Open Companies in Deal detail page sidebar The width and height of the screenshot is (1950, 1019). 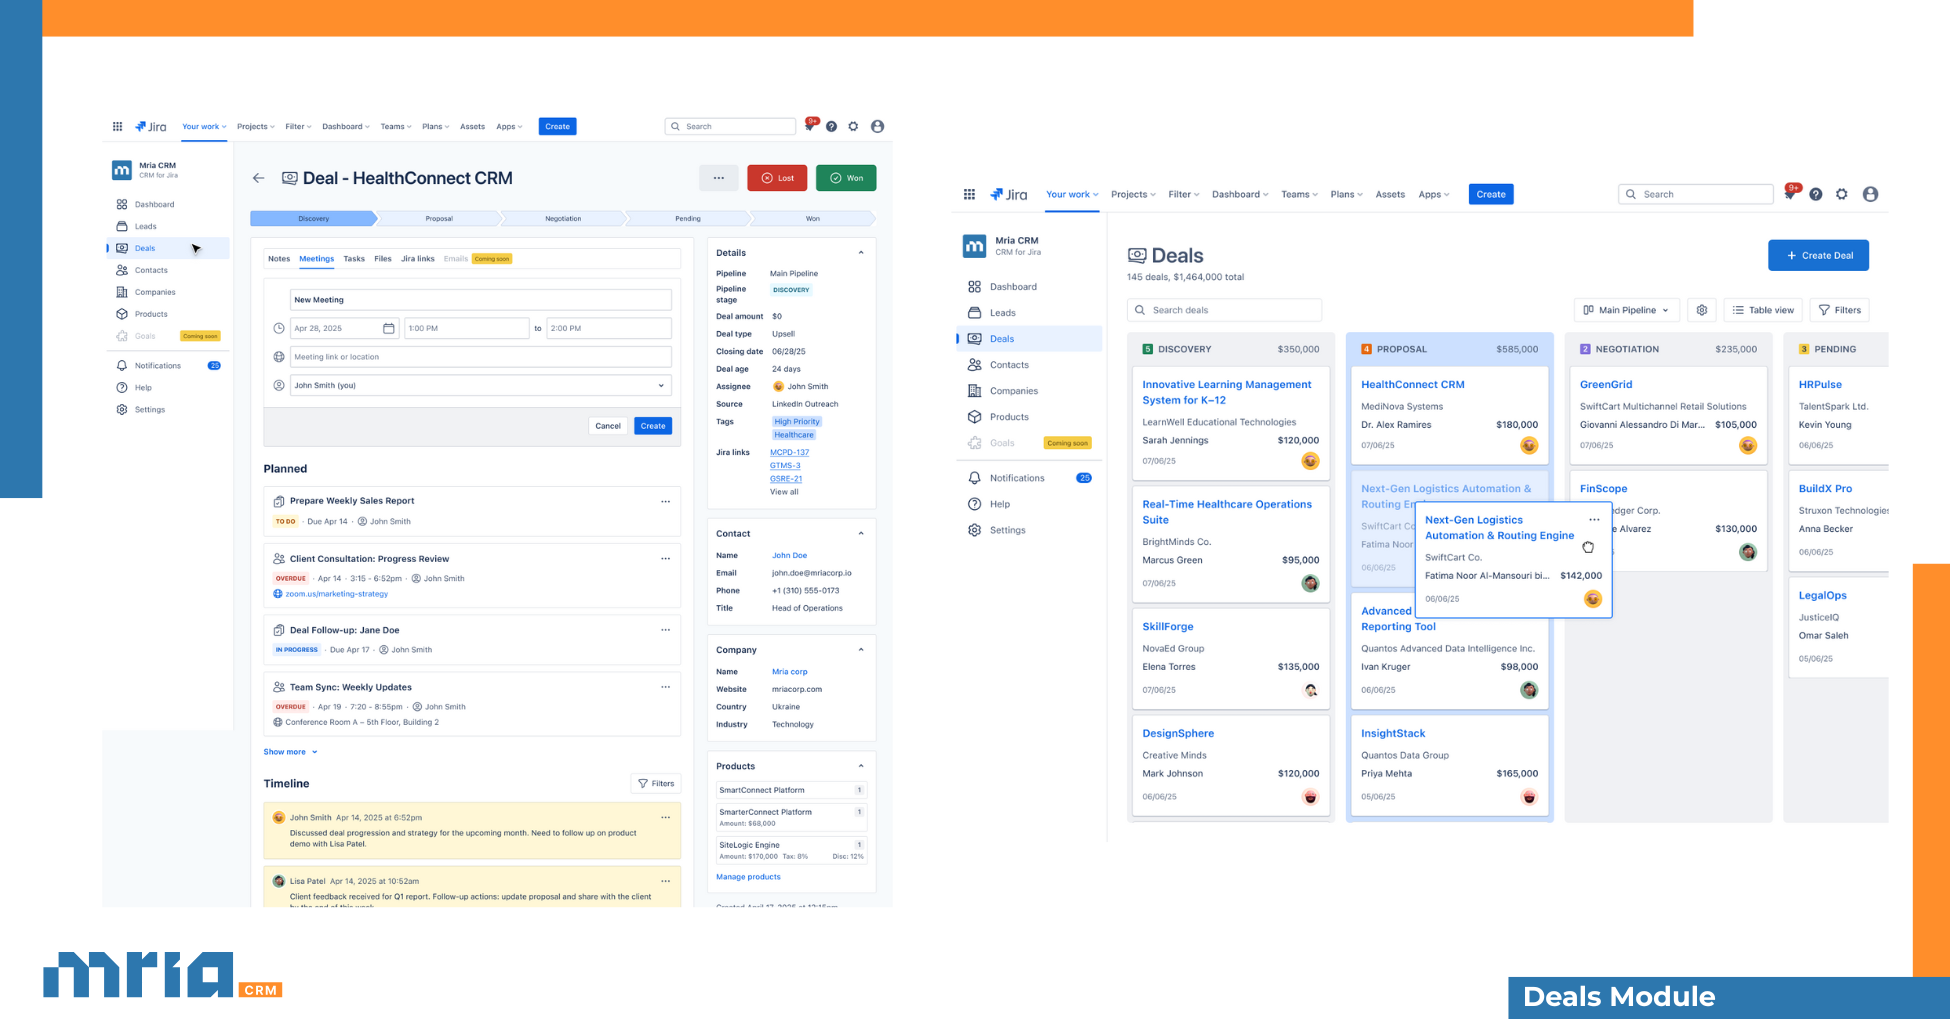(155, 292)
